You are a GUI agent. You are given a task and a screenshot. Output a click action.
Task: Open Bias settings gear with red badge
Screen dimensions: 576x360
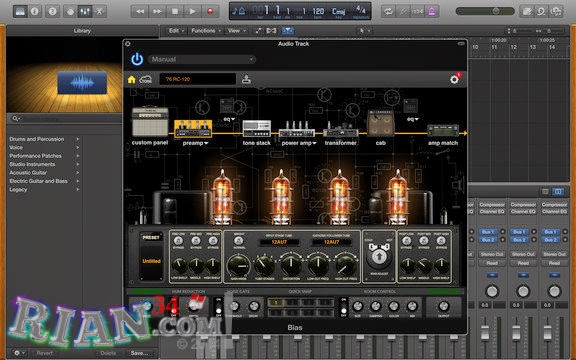454,79
